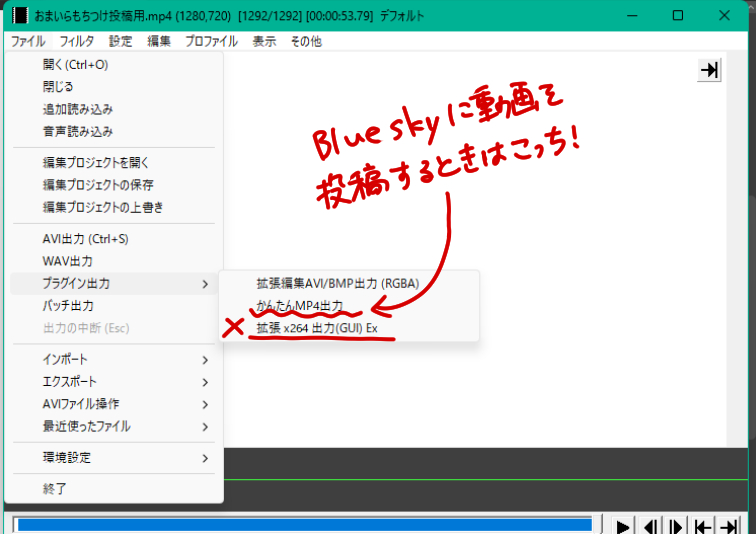The width and height of the screenshot is (756, 534).
Task: Choose 終了 to exit AviUtl
Action: tap(55, 489)
